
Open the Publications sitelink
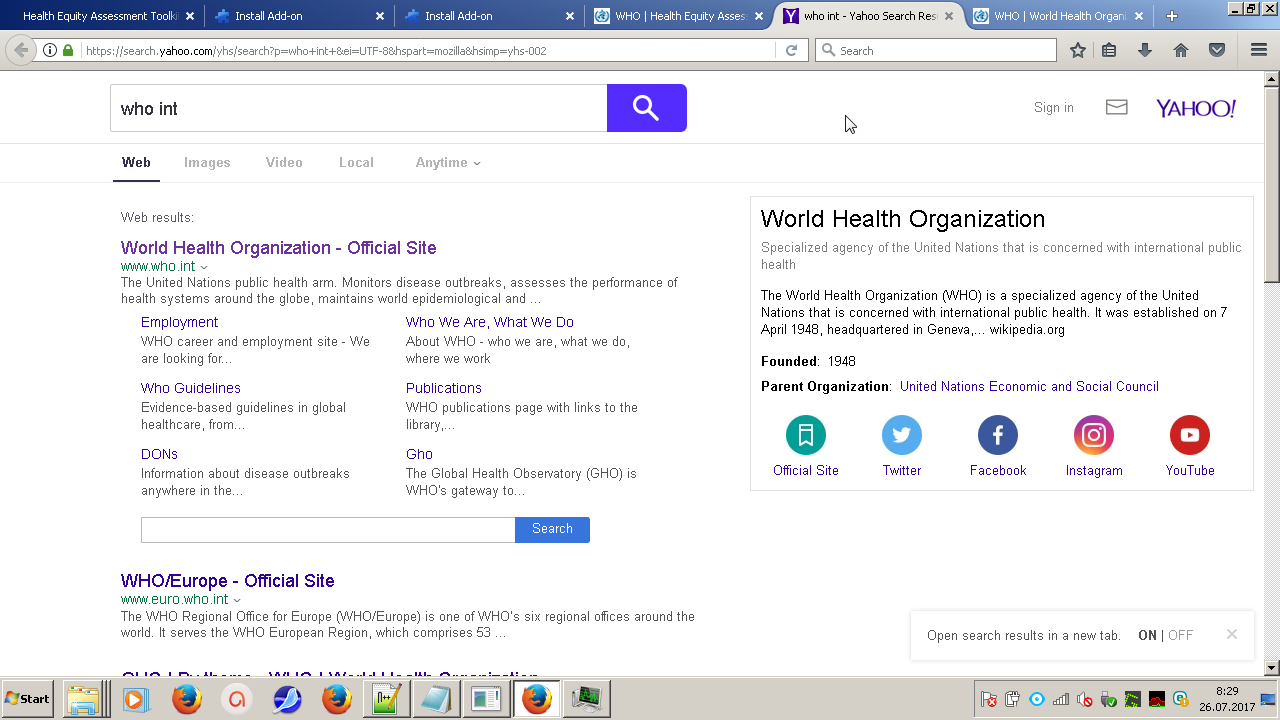[x=444, y=388]
